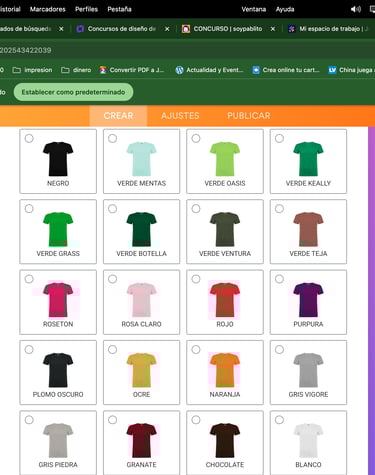Click the GRIS PIEDRA t-shirt image
Viewport: 375px width, 475px height.
(x=58, y=440)
